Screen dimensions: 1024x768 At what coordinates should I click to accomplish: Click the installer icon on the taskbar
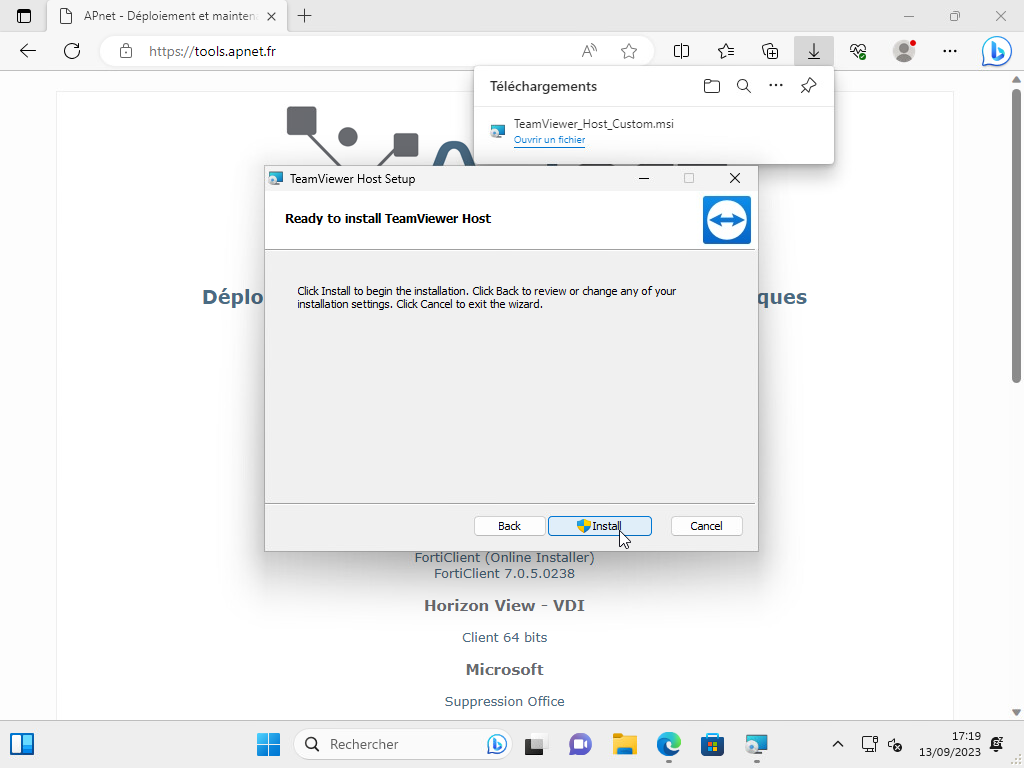point(756,744)
